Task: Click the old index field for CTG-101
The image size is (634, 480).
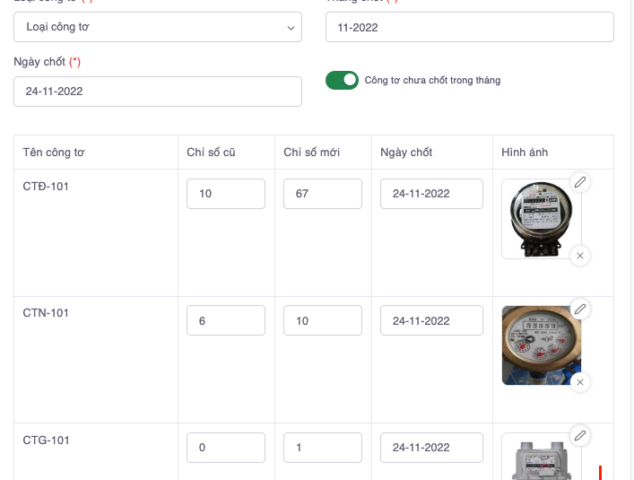Action: [x=225, y=448]
